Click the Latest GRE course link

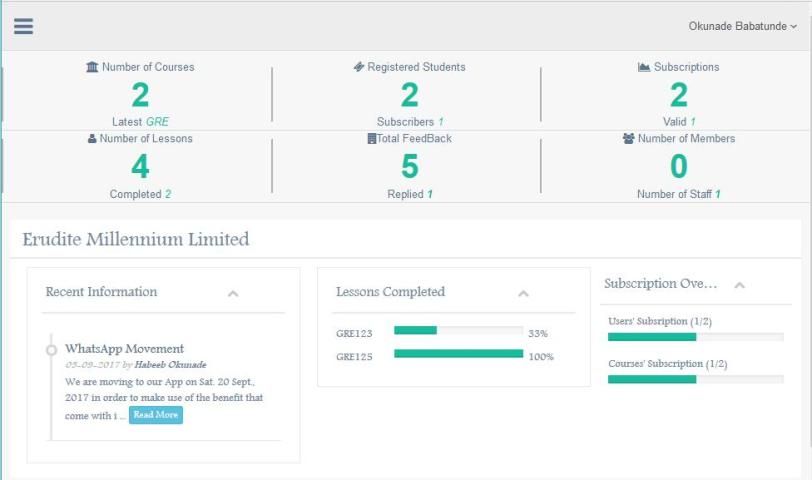157,122
